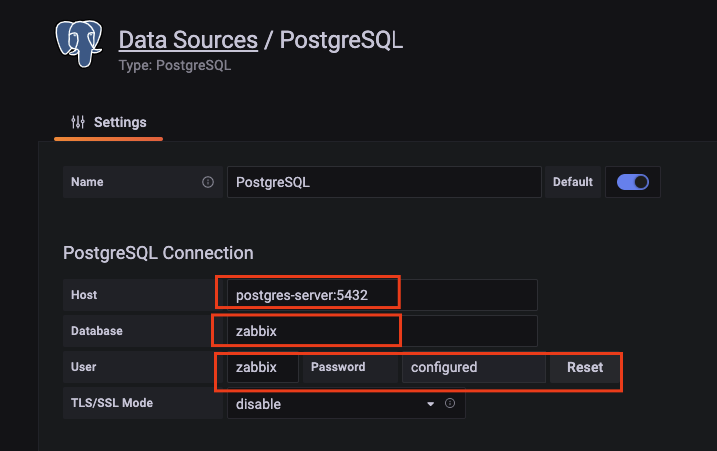Click the info icon beside Name
This screenshot has height=451, width=717.
[208, 183]
